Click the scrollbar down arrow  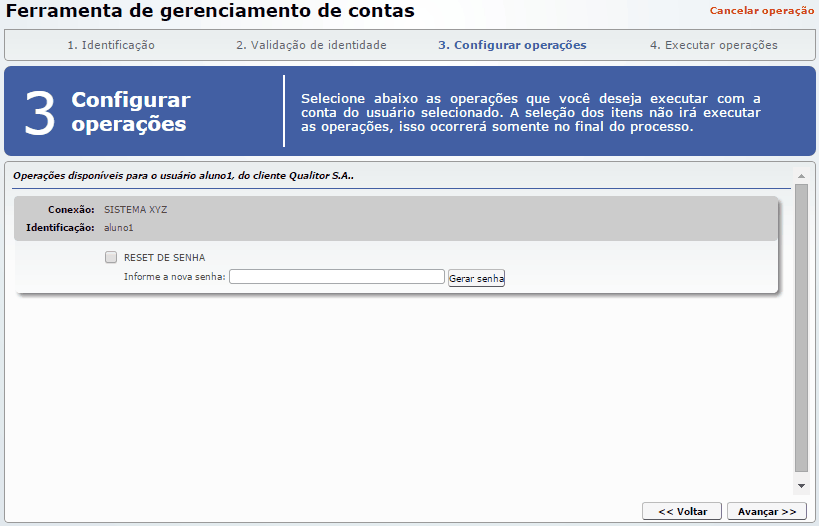click(801, 485)
